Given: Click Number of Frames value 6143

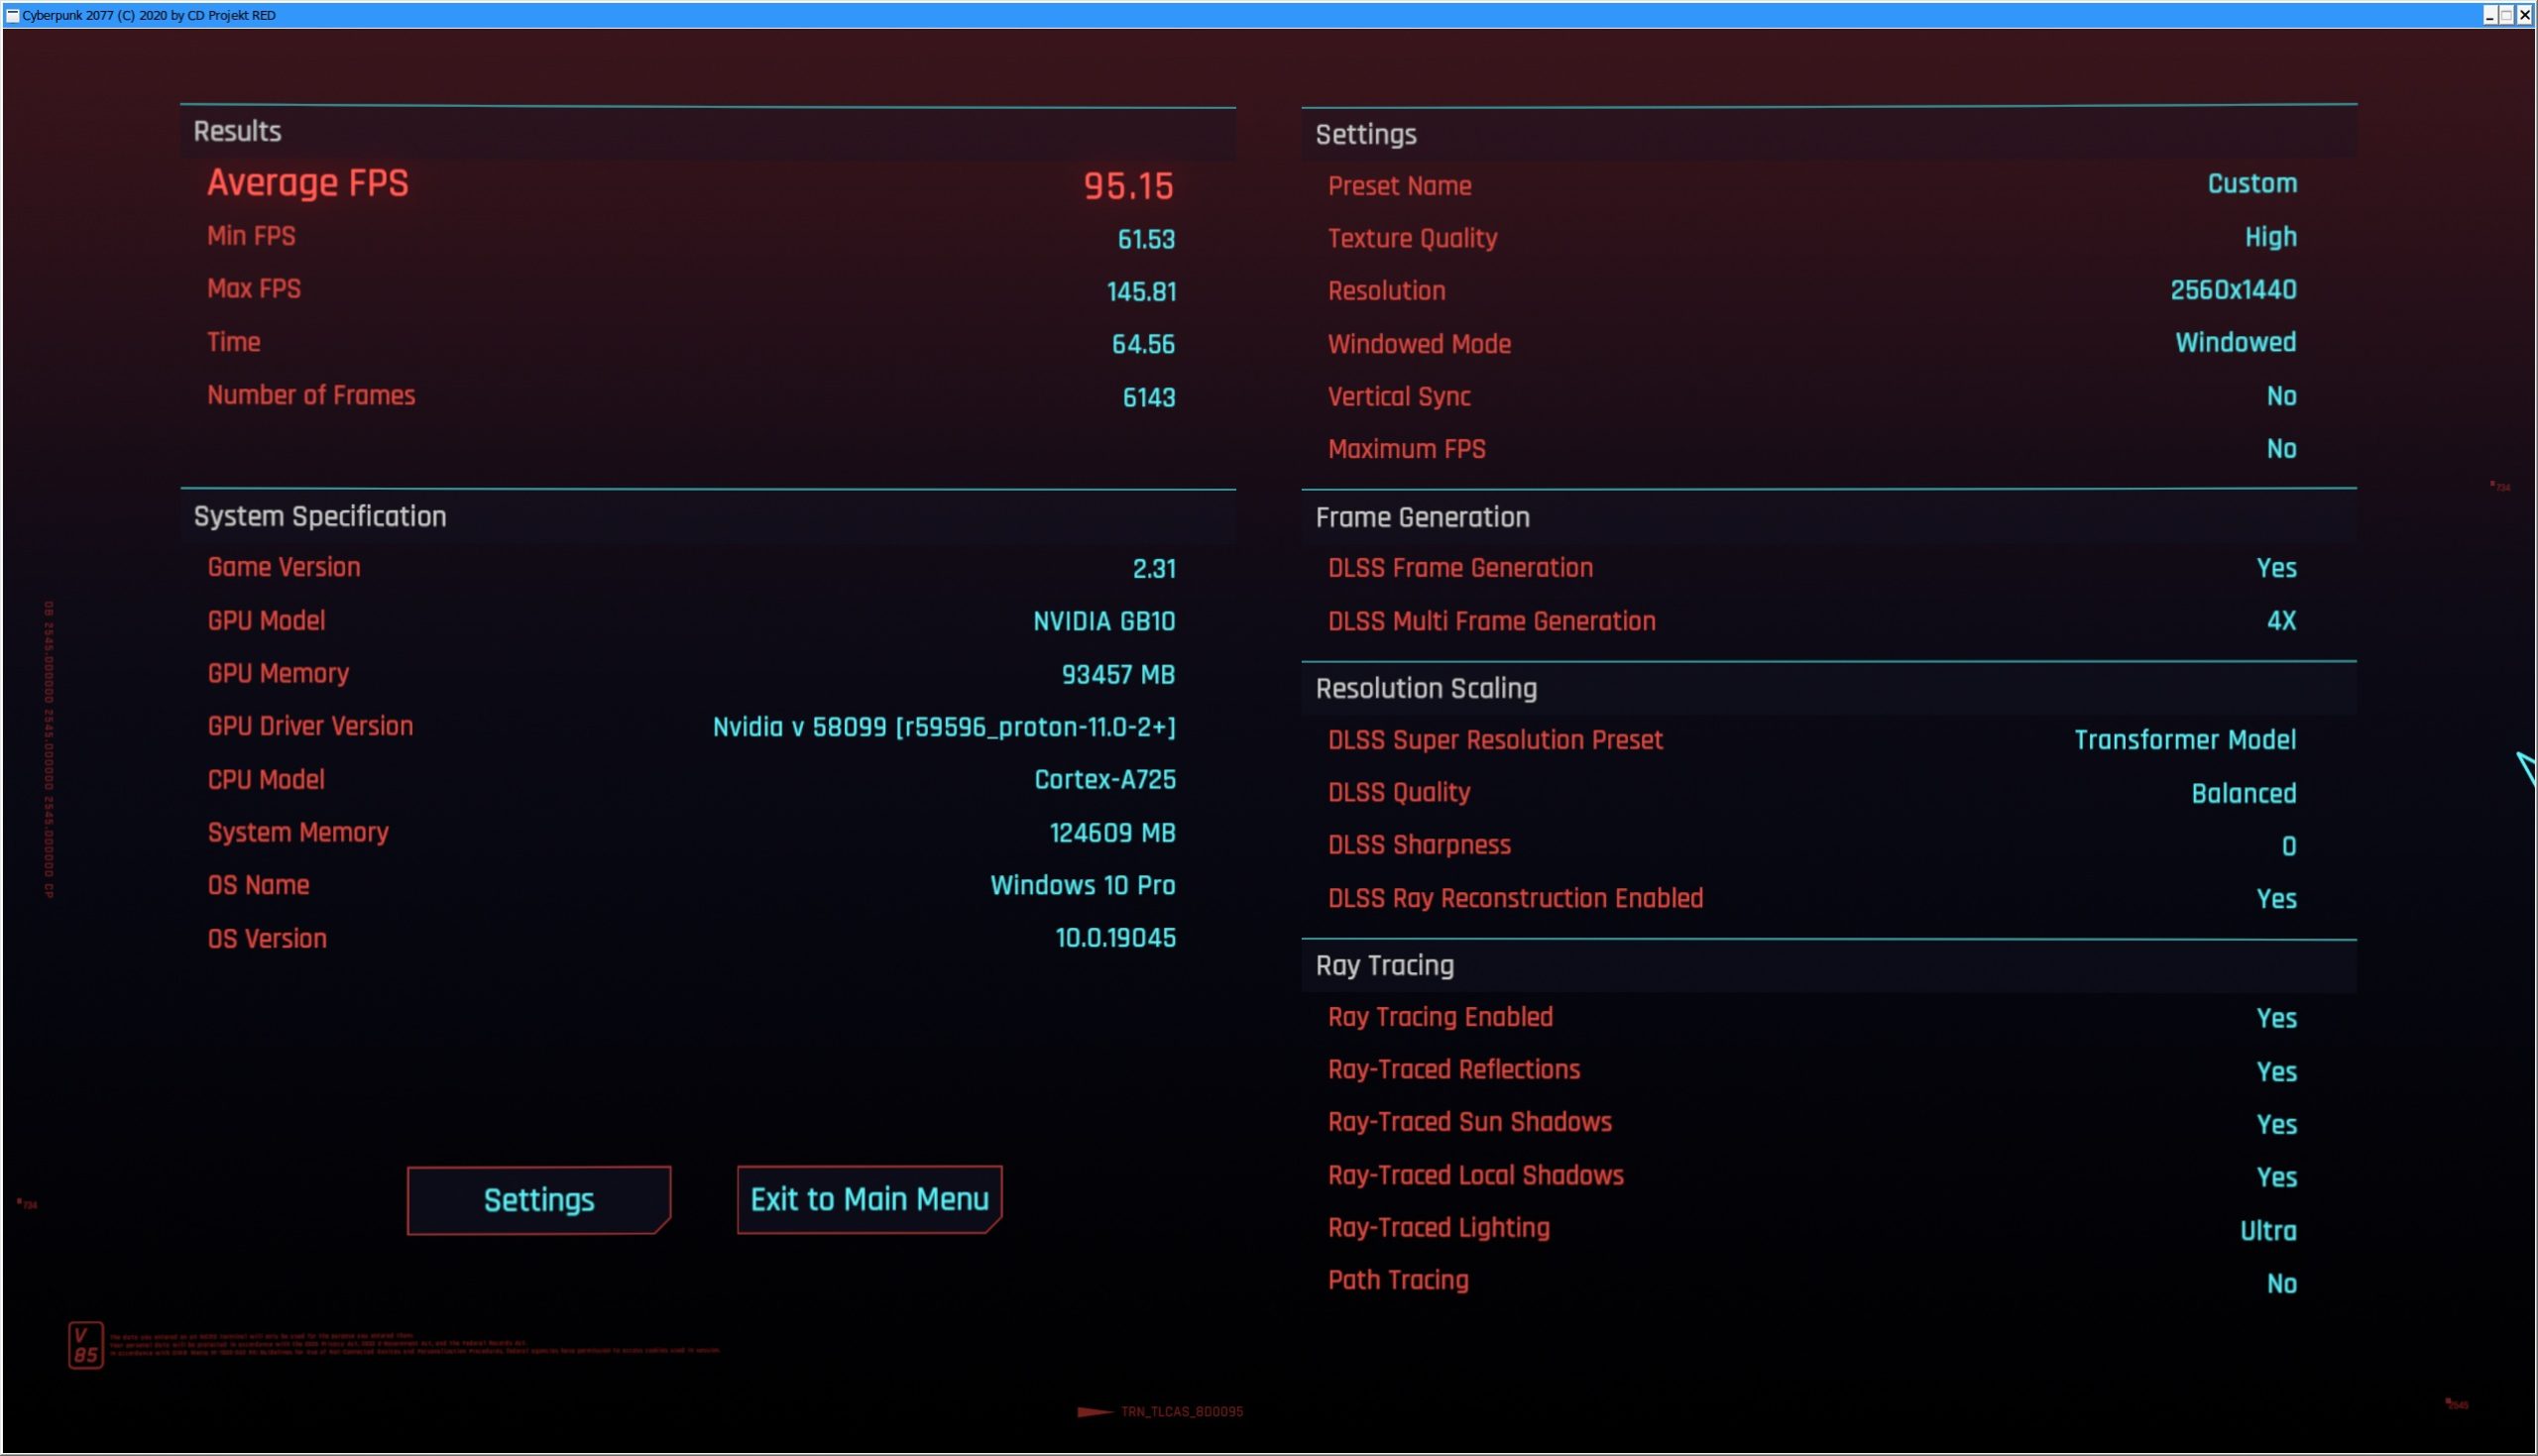Looking at the screenshot, I should (1149, 398).
